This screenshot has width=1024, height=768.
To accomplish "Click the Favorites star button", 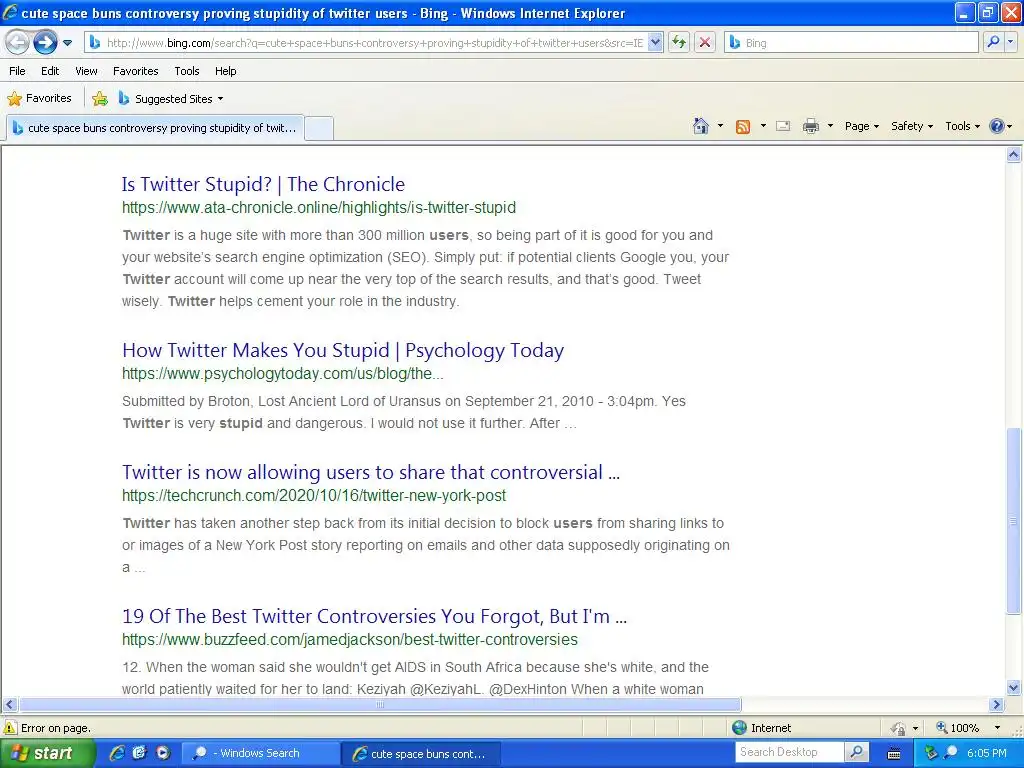I will point(39,99).
